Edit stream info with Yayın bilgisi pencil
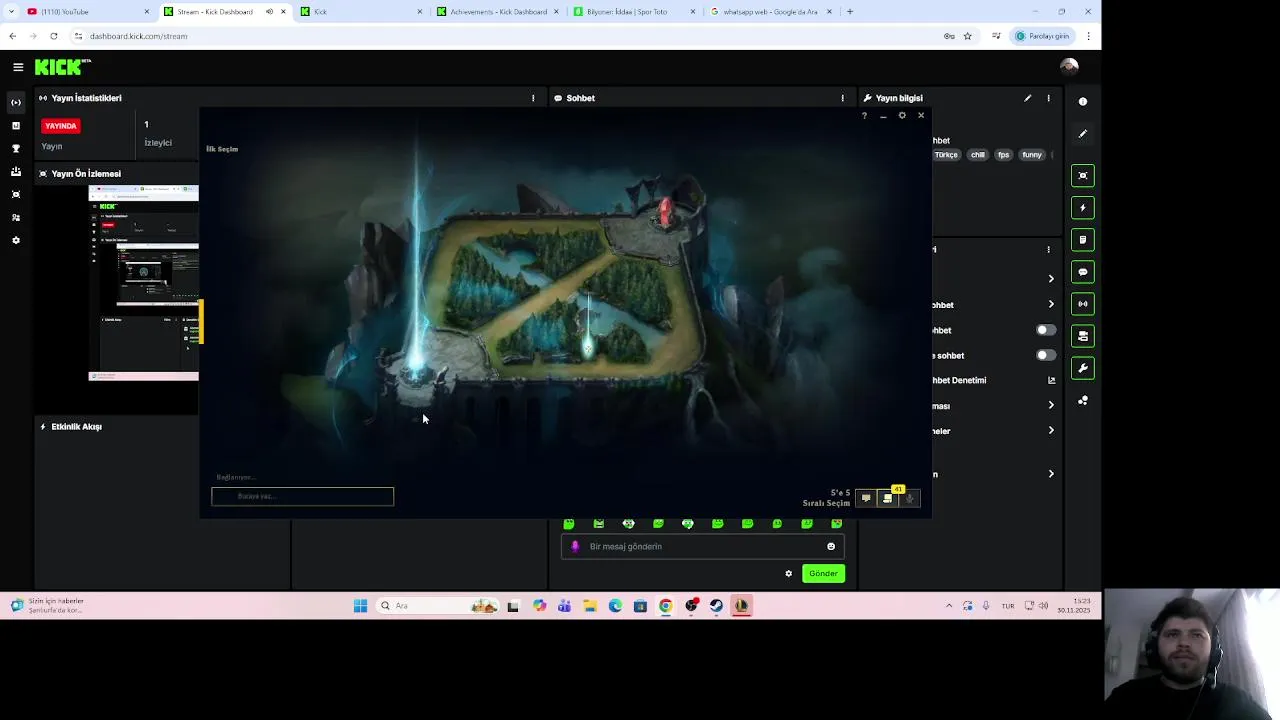1280x720 pixels. (1027, 98)
